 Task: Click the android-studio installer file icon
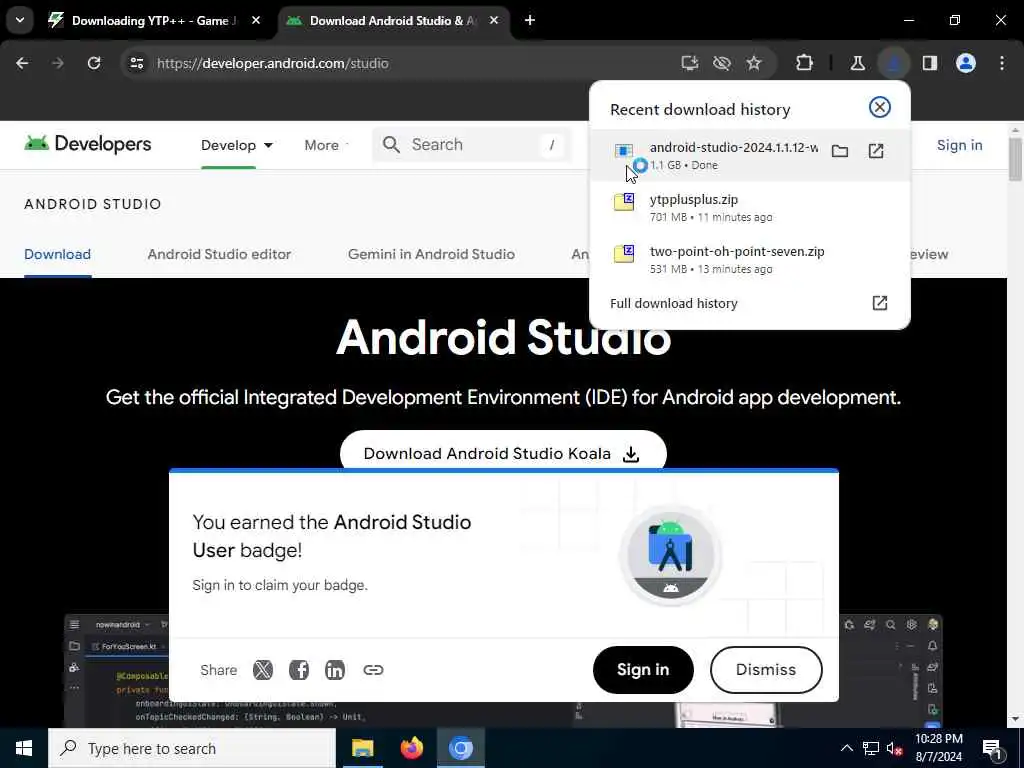624,152
